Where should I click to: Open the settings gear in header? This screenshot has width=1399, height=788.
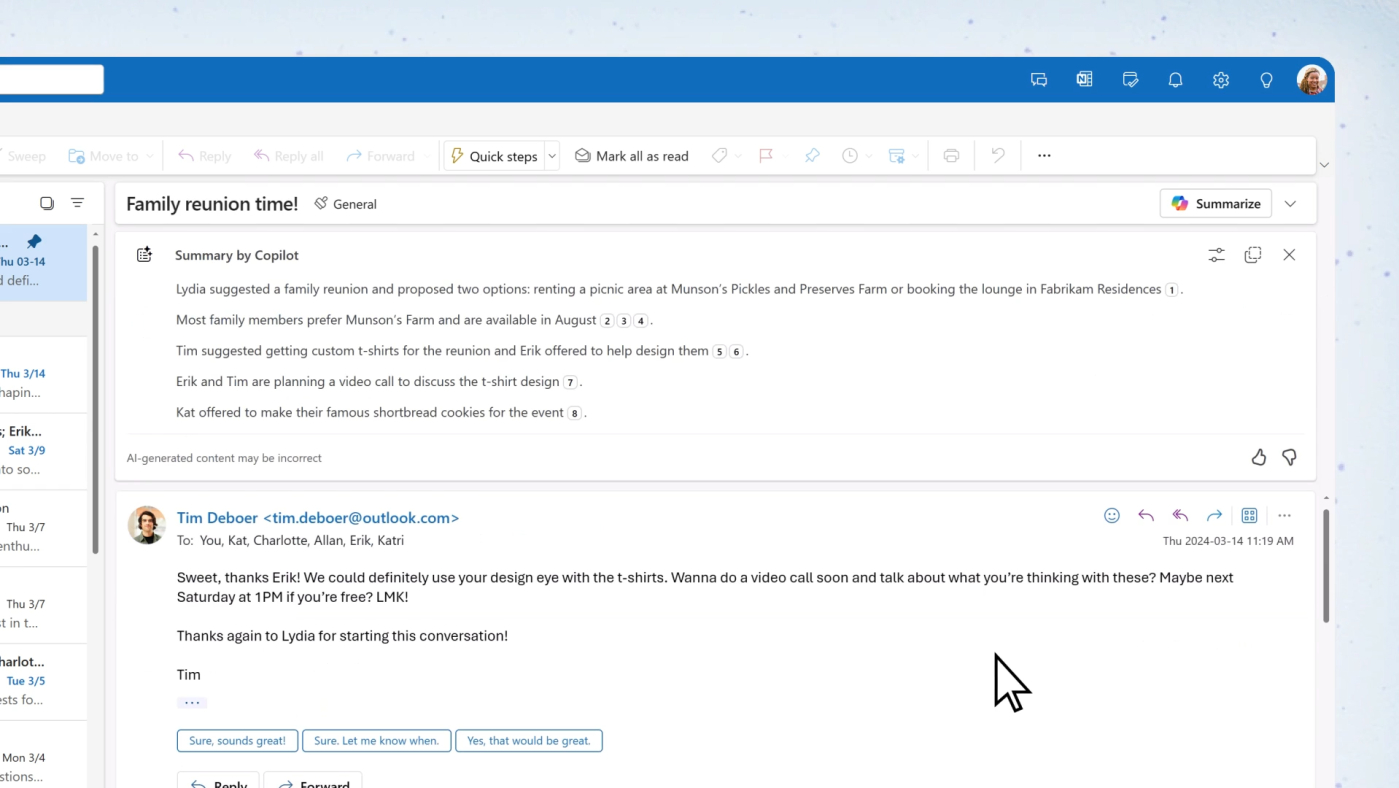1221,80
